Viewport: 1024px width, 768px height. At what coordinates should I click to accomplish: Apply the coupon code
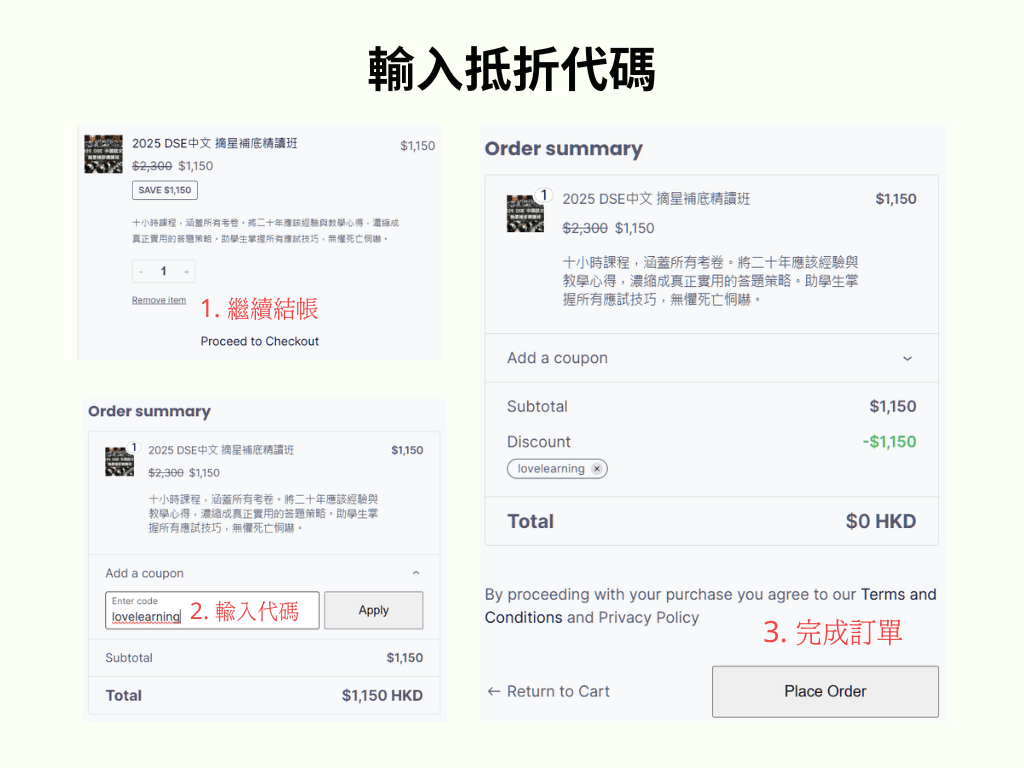click(x=374, y=610)
